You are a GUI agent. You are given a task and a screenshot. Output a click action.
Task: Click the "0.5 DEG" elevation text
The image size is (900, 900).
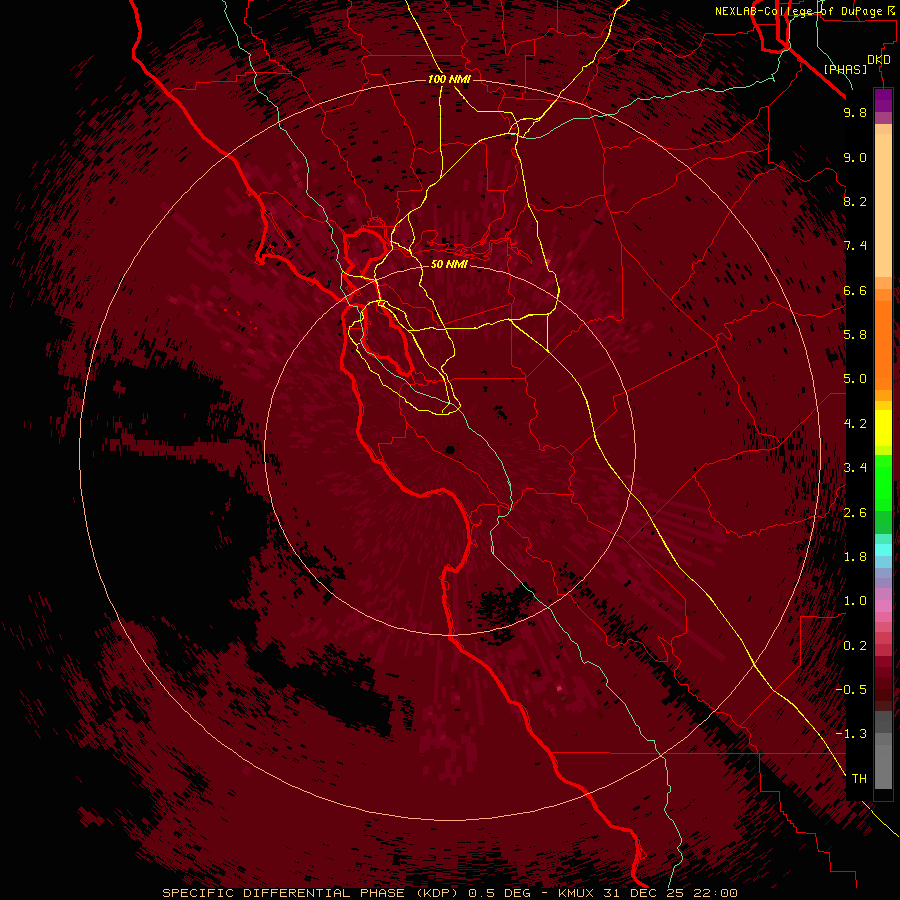click(x=501, y=893)
